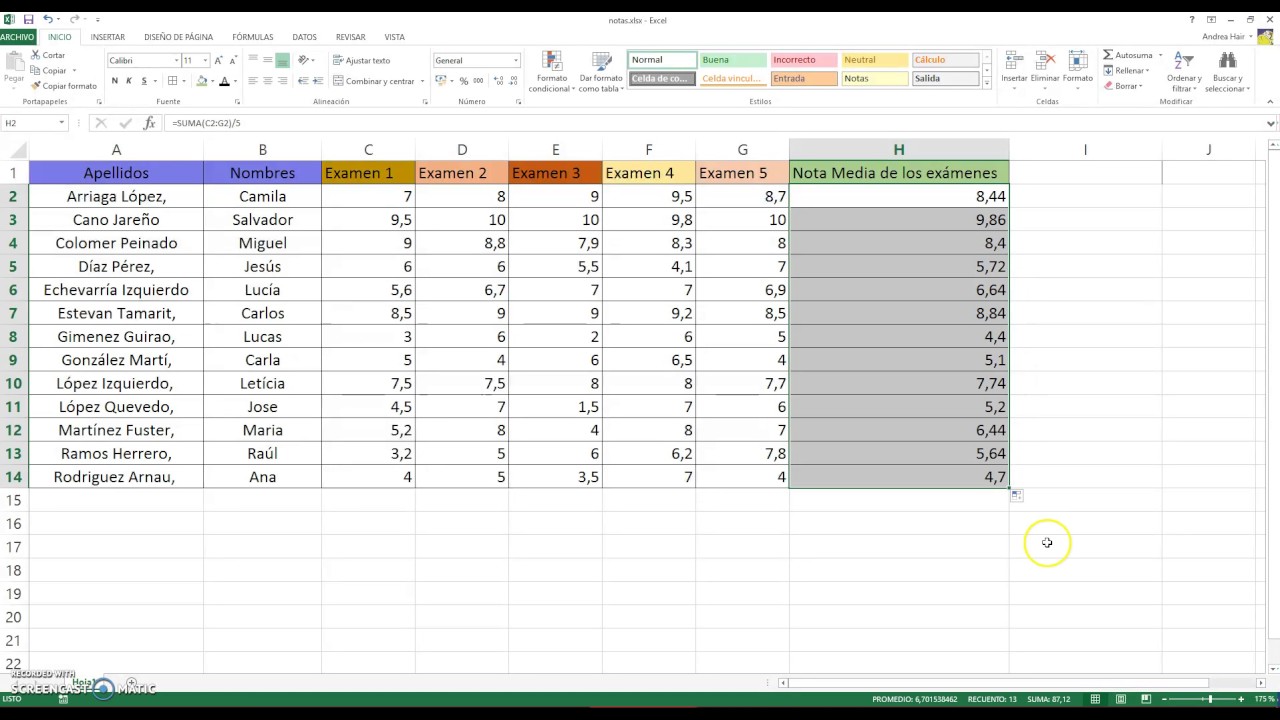Image resolution: width=1280 pixels, height=720 pixels.
Task: Open the ARCHIVO tab
Action: (17, 37)
